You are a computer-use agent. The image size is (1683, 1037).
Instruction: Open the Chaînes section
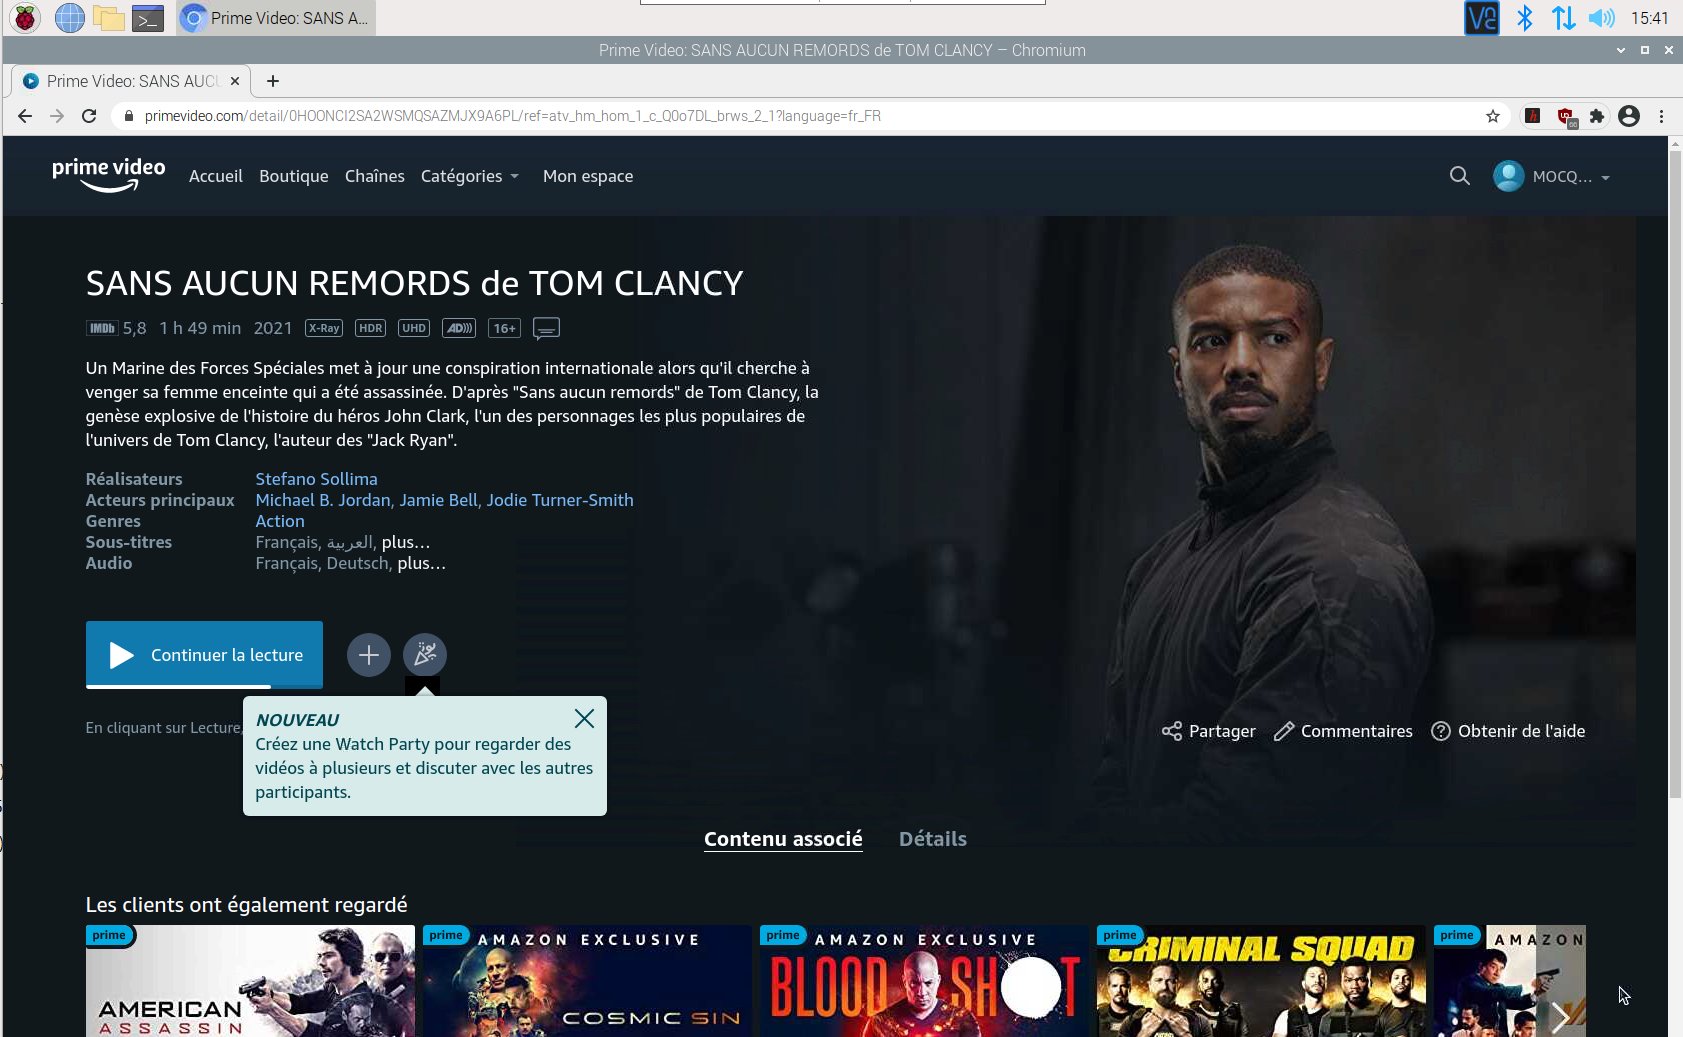pos(375,176)
